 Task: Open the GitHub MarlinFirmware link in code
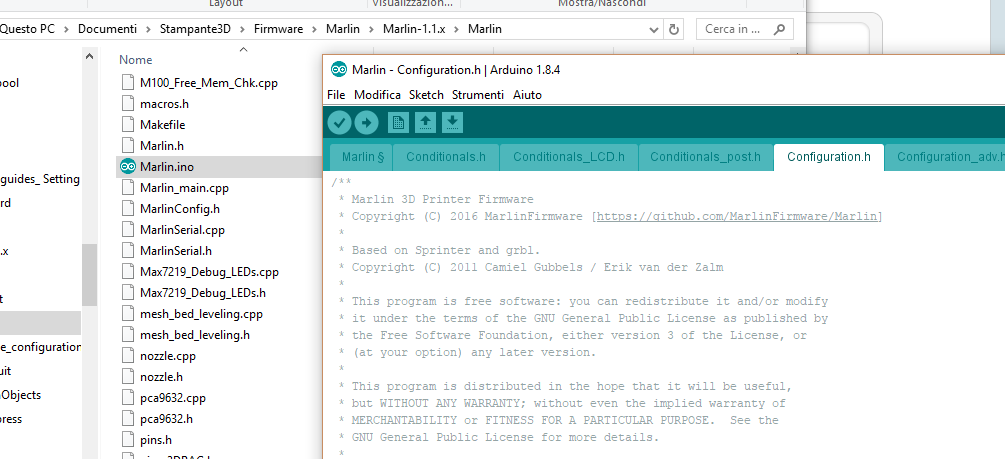point(736,217)
